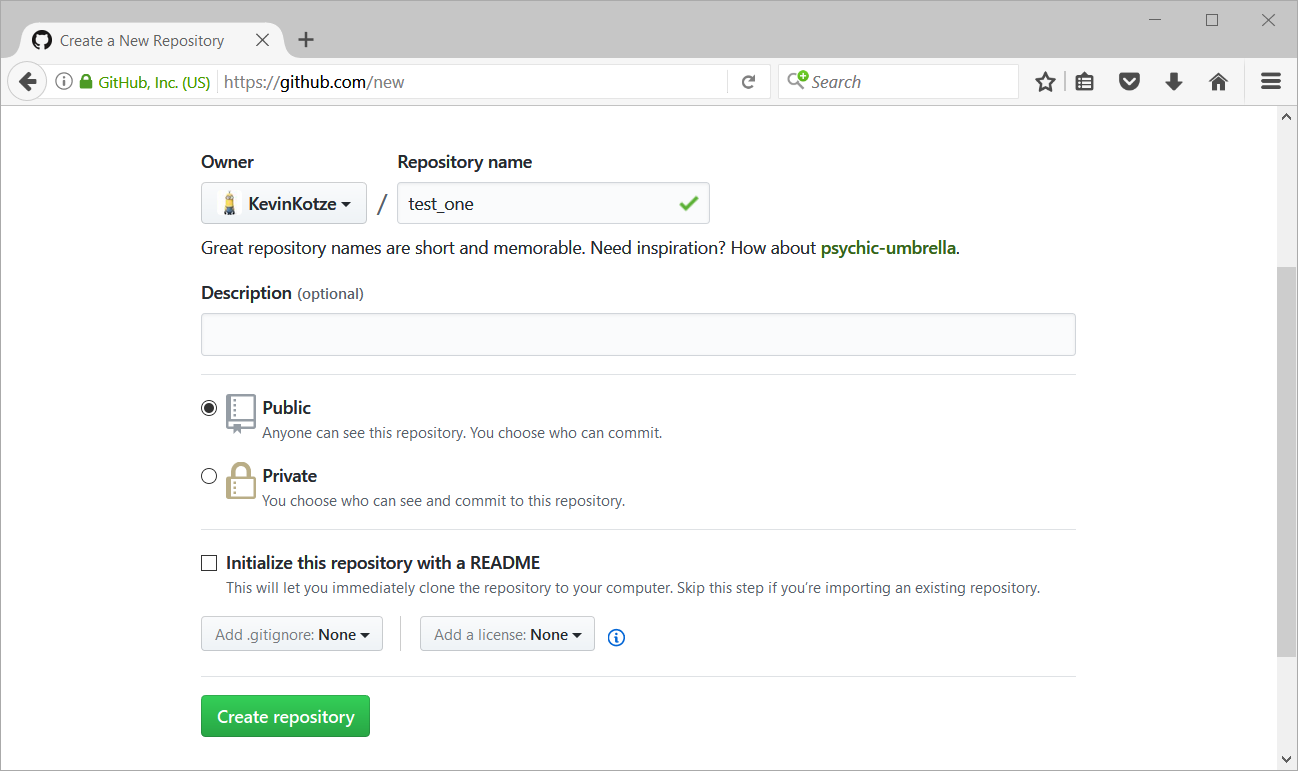The width and height of the screenshot is (1298, 771).
Task: Close the Create a New Repository tab
Action: click(x=262, y=40)
